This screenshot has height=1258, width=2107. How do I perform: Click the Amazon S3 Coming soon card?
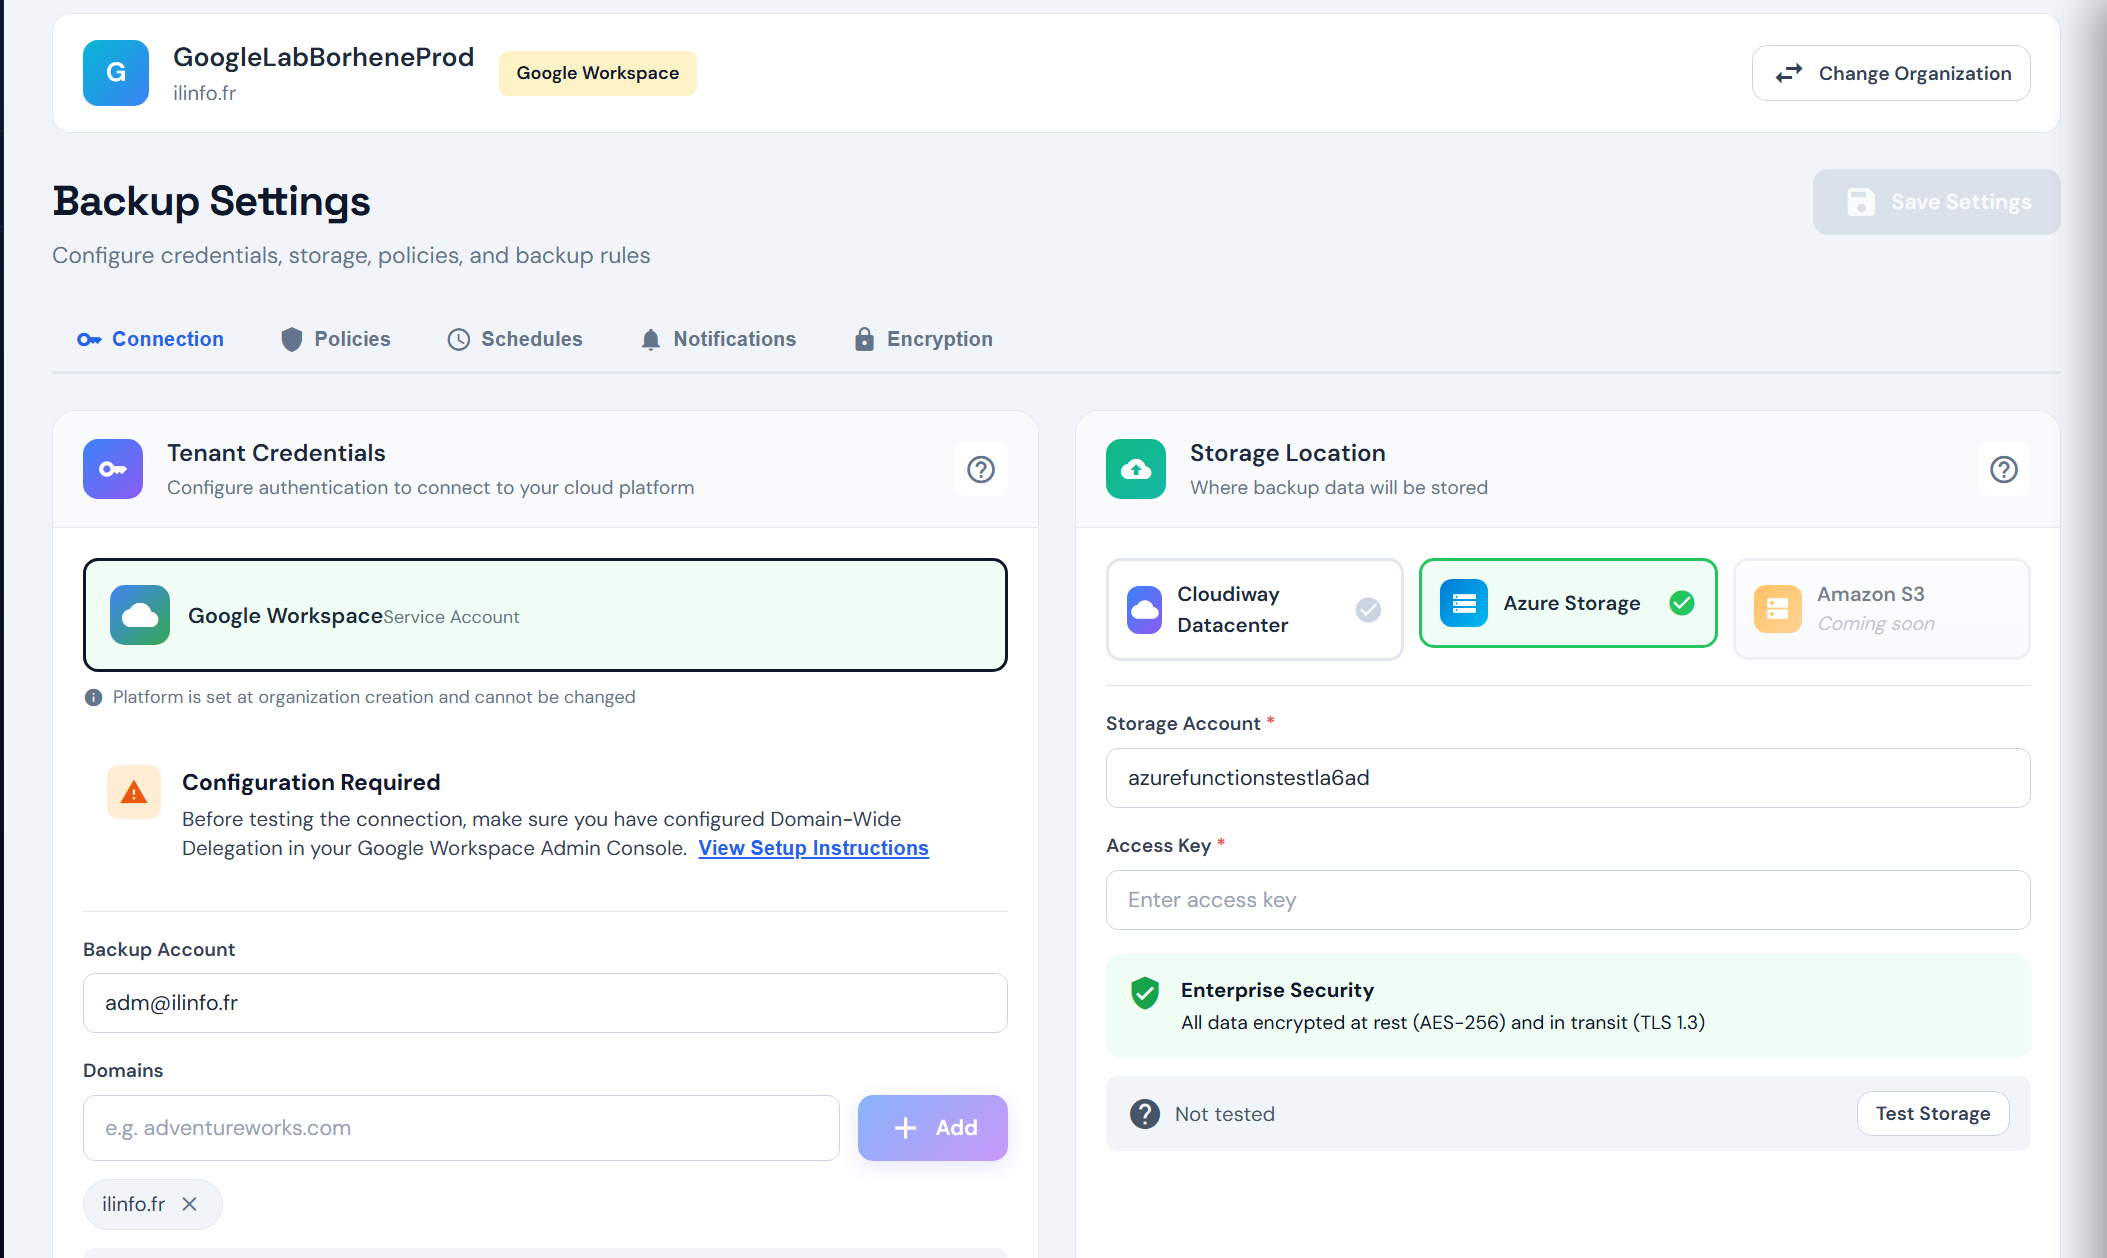1881,609
